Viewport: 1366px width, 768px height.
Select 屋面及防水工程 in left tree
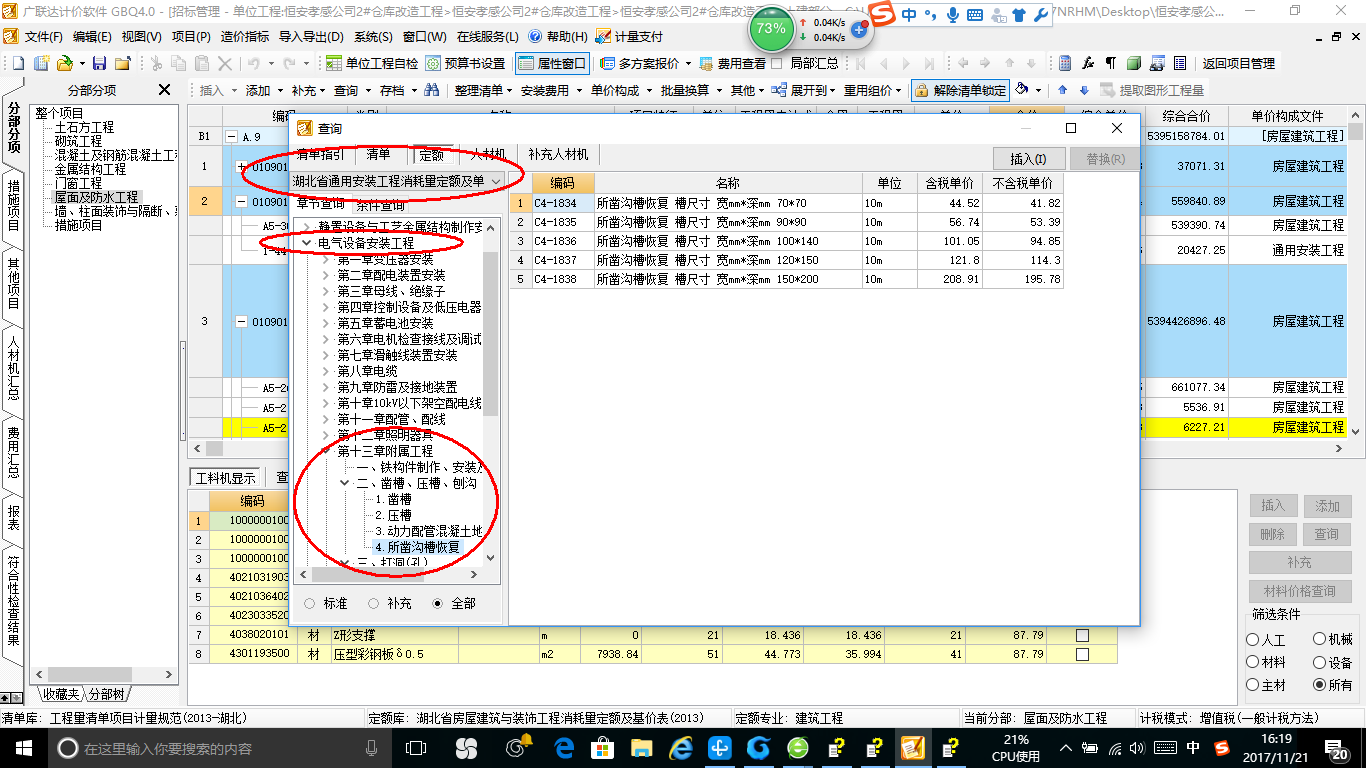click(97, 198)
